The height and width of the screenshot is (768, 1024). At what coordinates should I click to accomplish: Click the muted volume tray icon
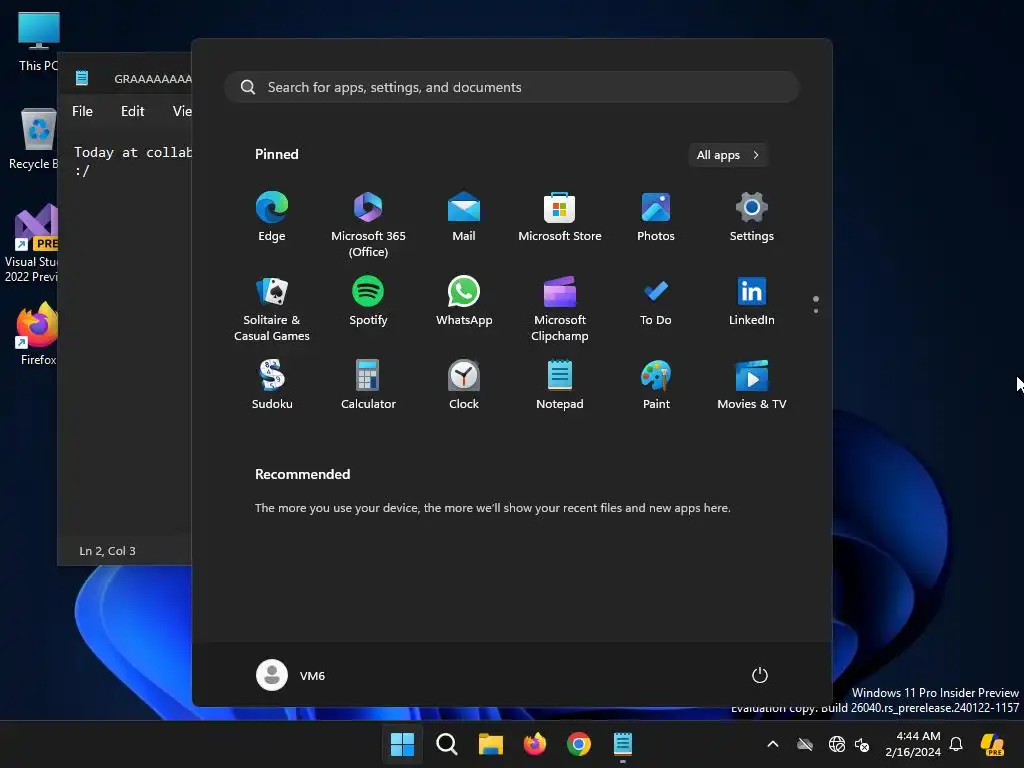click(x=862, y=744)
